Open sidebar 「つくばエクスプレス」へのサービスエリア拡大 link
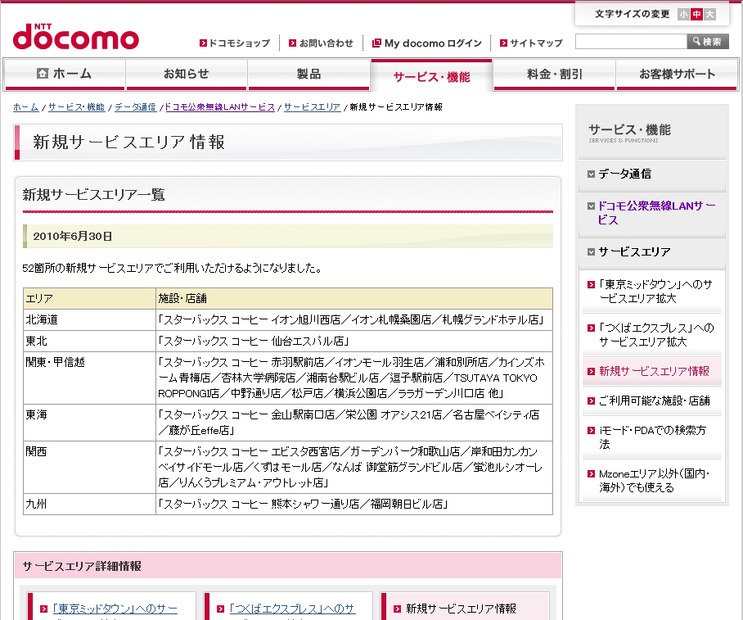The image size is (743, 620). pos(656,335)
